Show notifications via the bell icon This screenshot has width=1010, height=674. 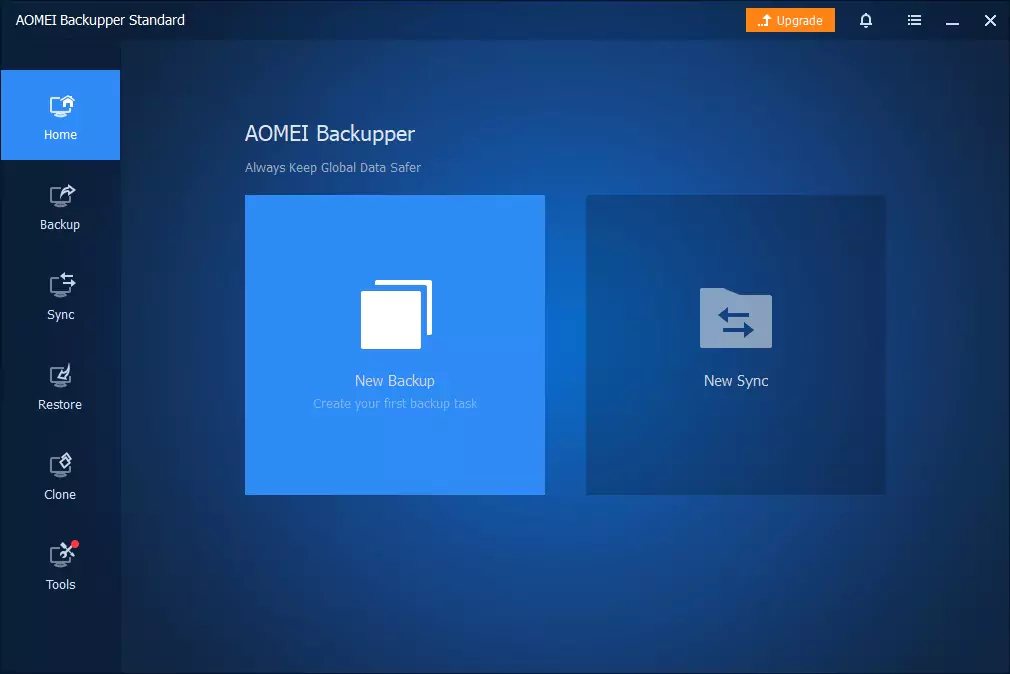866,21
